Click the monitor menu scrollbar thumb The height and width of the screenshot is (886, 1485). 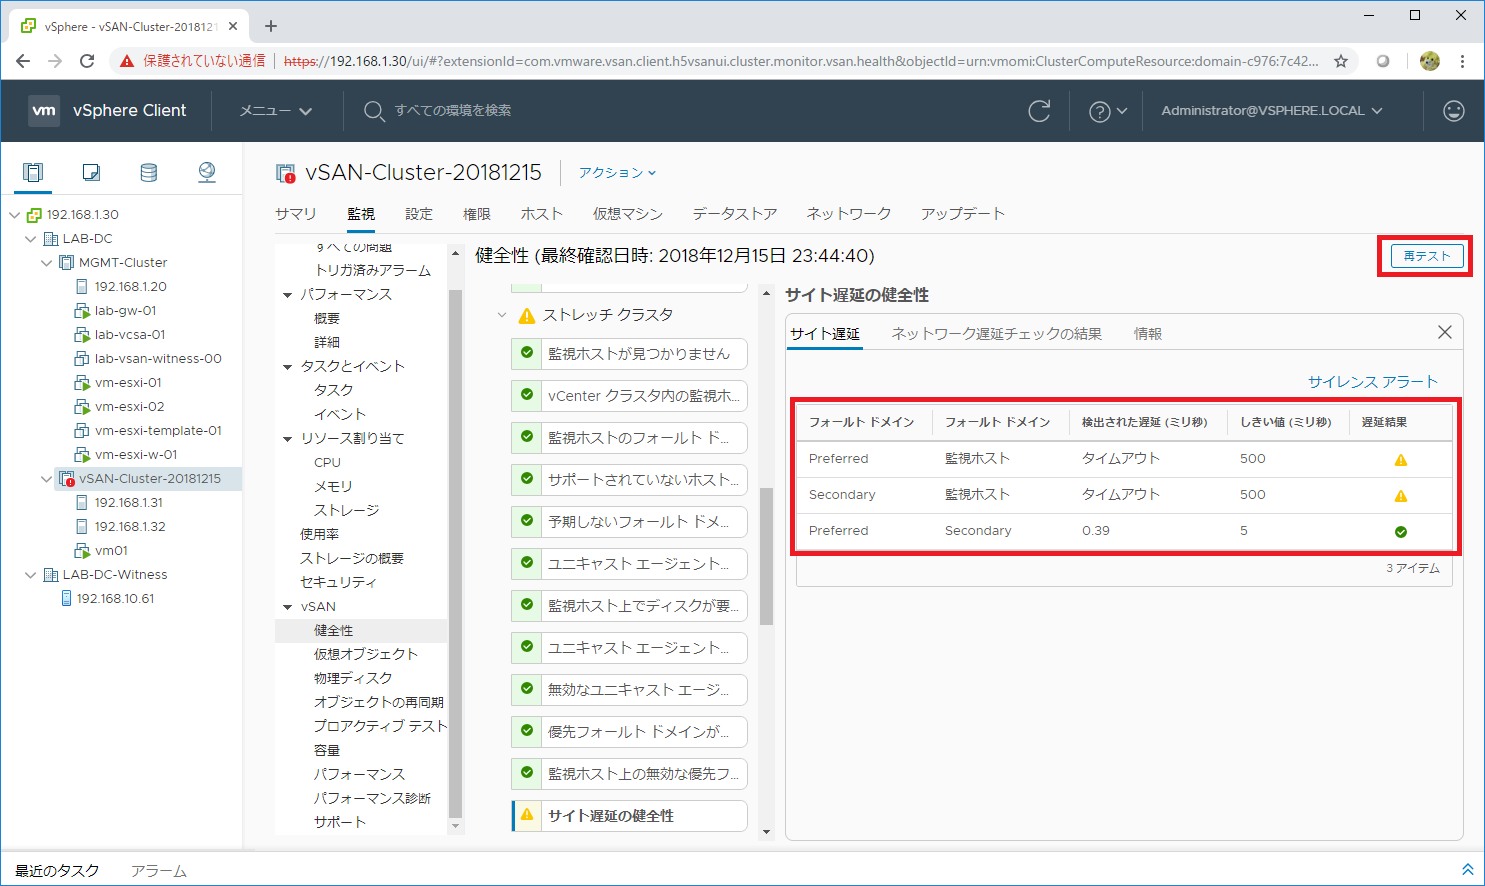(x=455, y=554)
